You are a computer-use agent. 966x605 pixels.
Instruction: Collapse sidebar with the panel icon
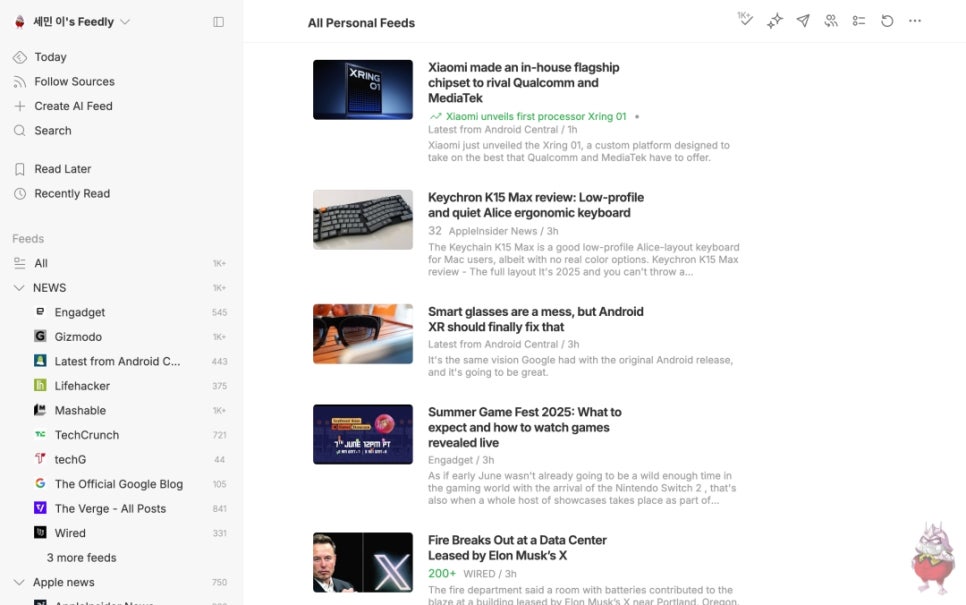pos(218,22)
